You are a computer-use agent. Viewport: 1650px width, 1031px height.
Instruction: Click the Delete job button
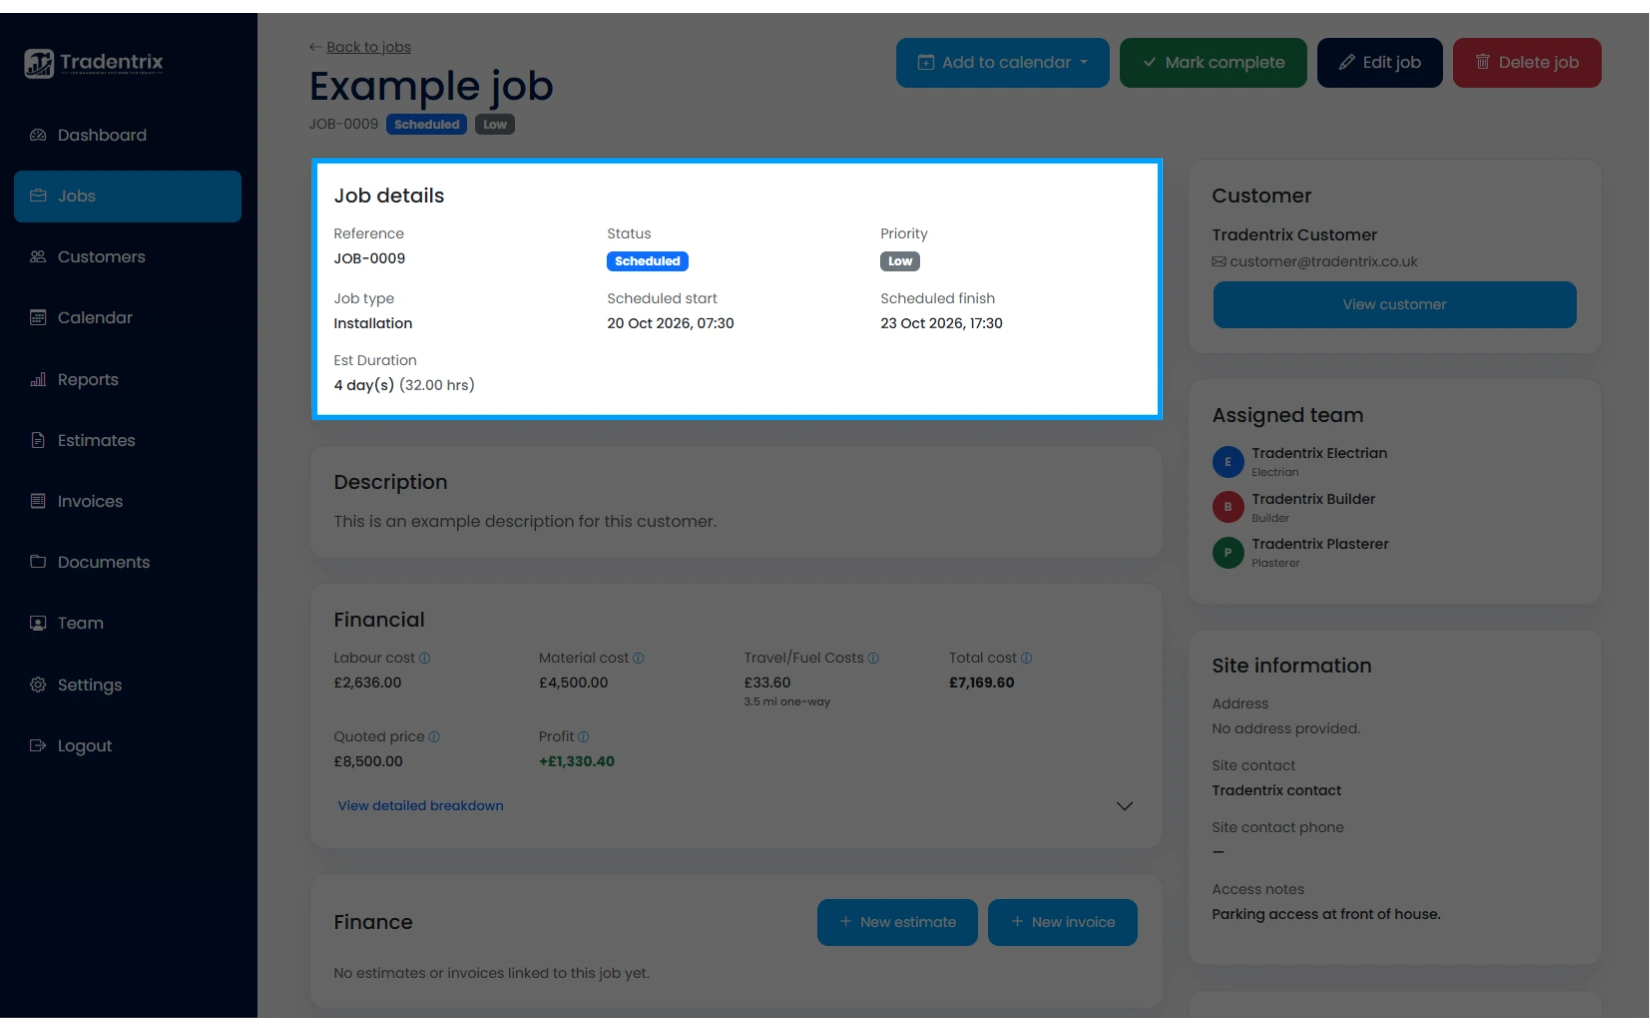click(1526, 63)
